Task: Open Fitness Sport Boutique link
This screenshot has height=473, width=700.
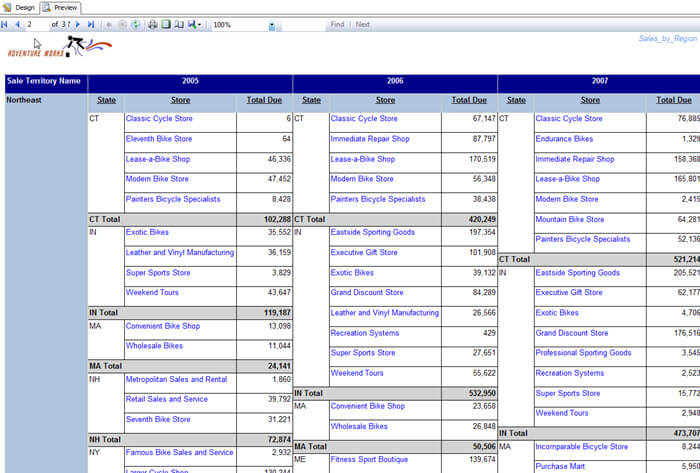Action: [x=369, y=459]
